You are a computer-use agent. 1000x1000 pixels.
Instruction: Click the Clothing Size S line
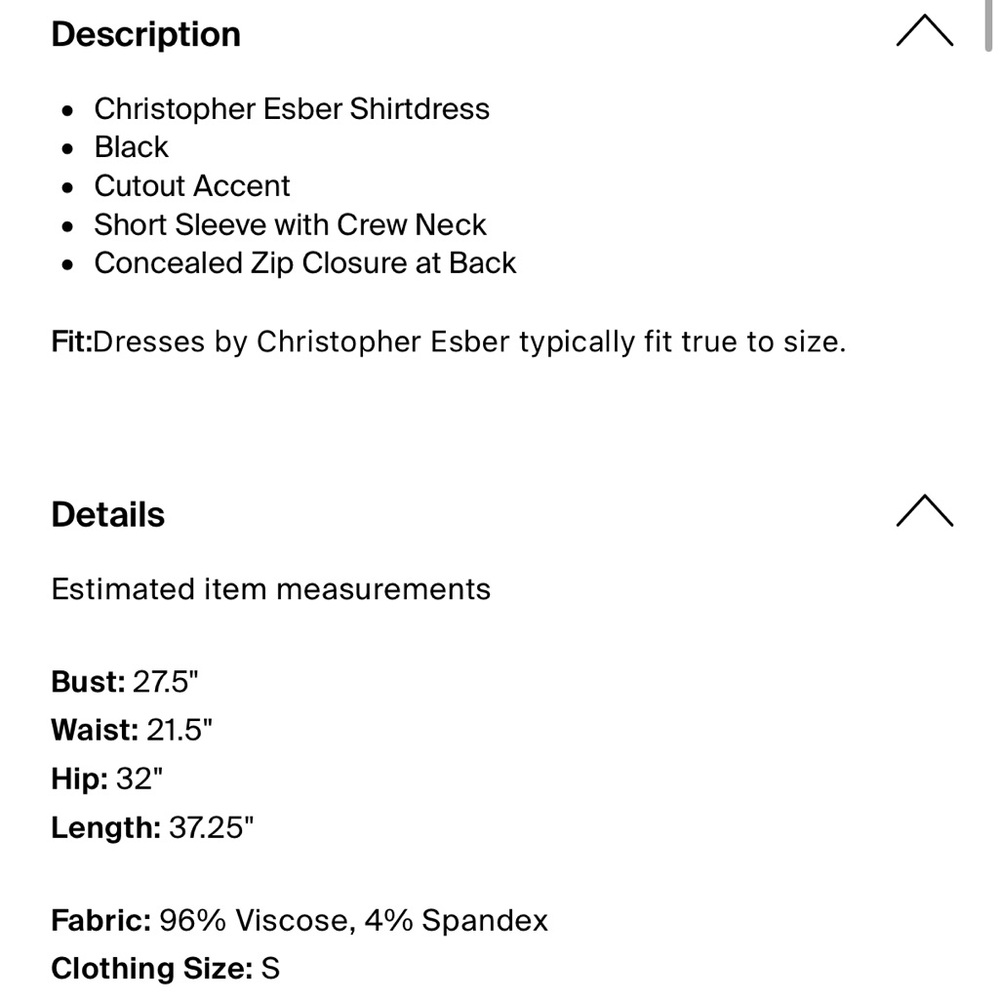pos(165,968)
